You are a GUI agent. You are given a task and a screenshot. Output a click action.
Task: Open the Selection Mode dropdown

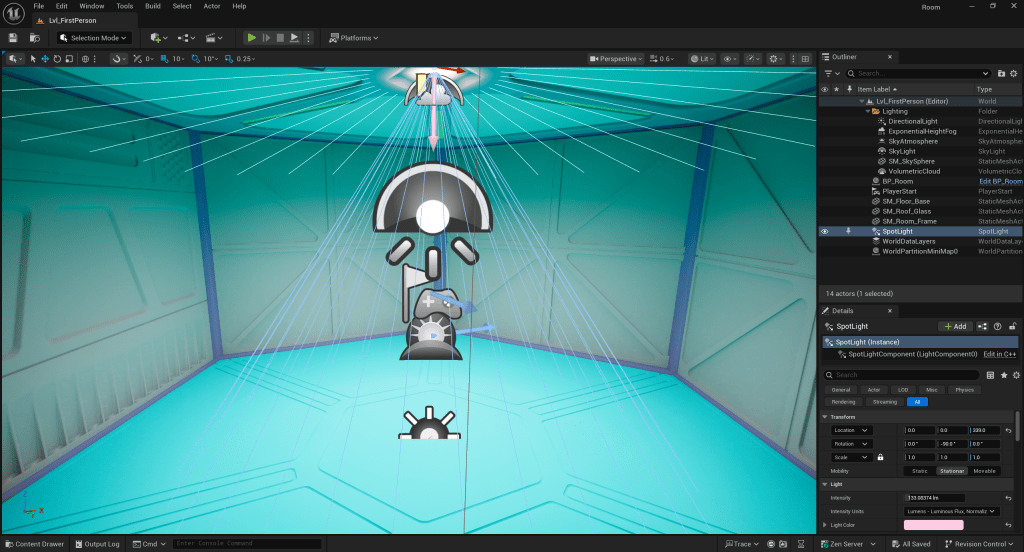pyautogui.click(x=94, y=38)
